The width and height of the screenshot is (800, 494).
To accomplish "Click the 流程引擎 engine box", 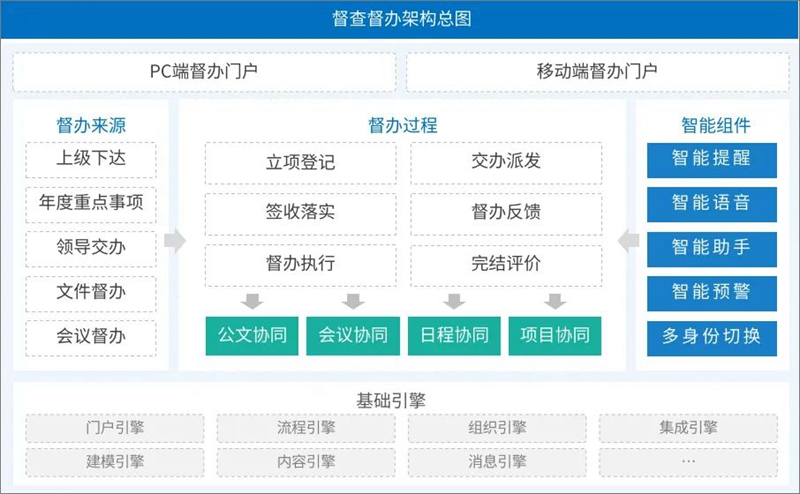I will click(306, 428).
